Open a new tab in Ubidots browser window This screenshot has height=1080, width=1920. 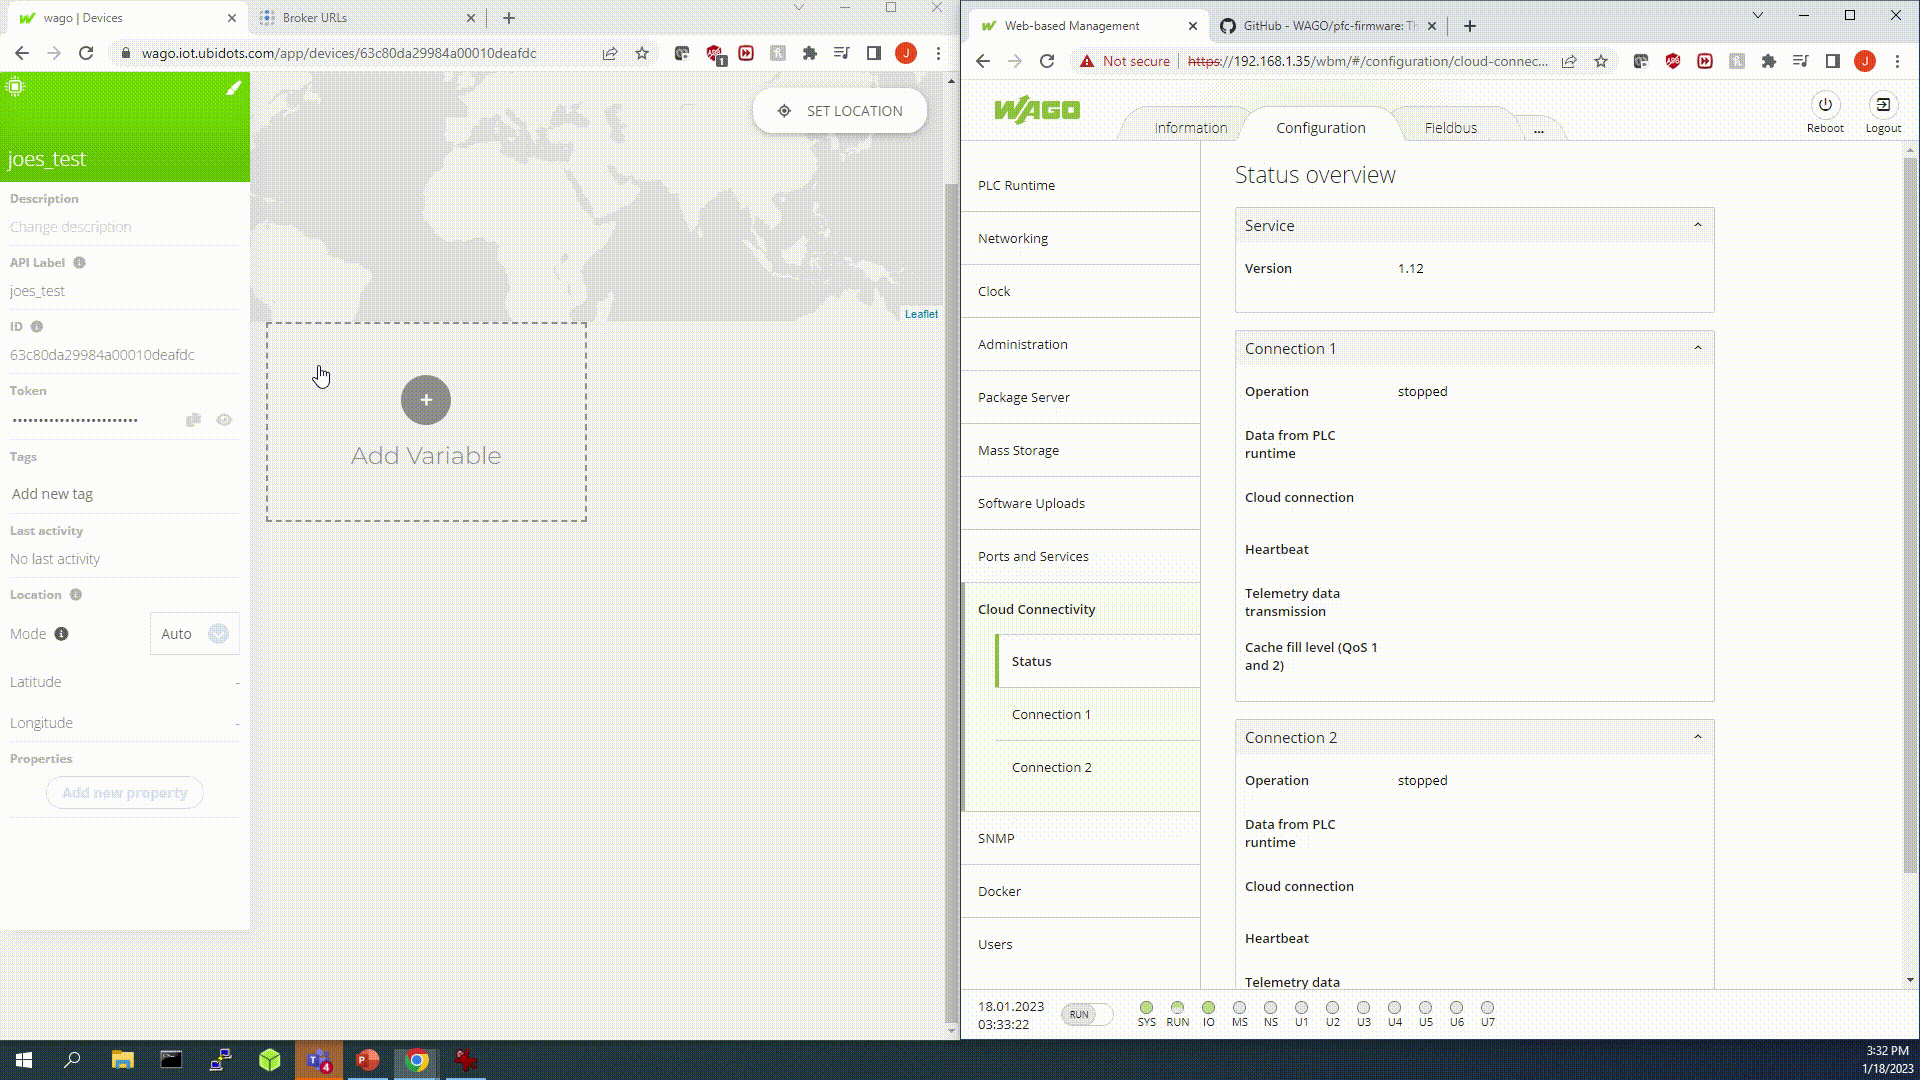tap(509, 18)
